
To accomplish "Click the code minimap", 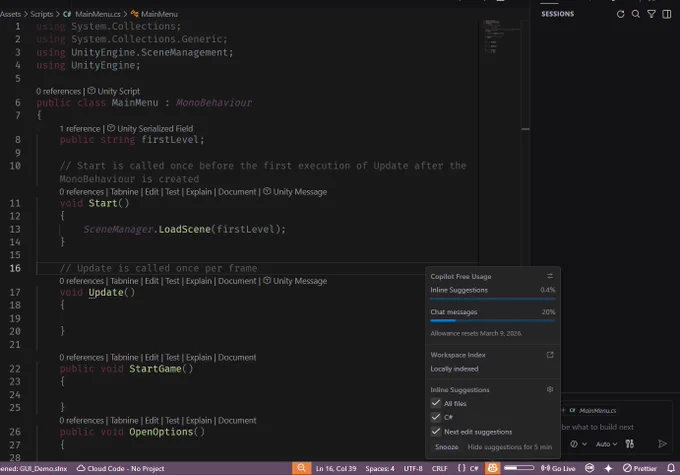I will [502, 37].
